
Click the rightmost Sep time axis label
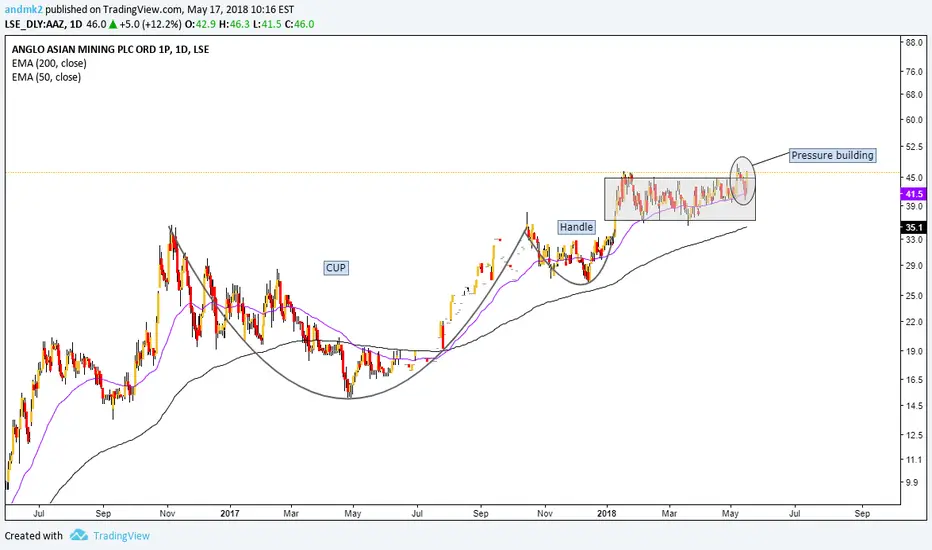click(x=862, y=513)
